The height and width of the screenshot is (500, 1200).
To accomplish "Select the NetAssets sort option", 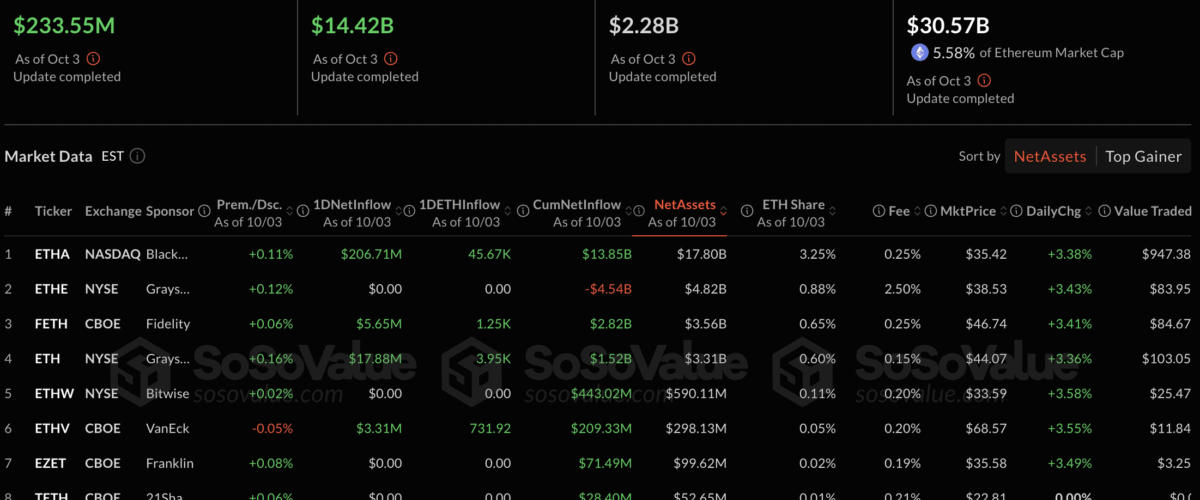I will 1049,156.
